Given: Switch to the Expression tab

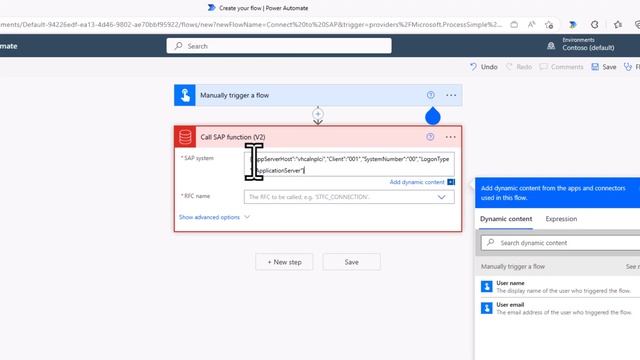Looking at the screenshot, I should 561,219.
